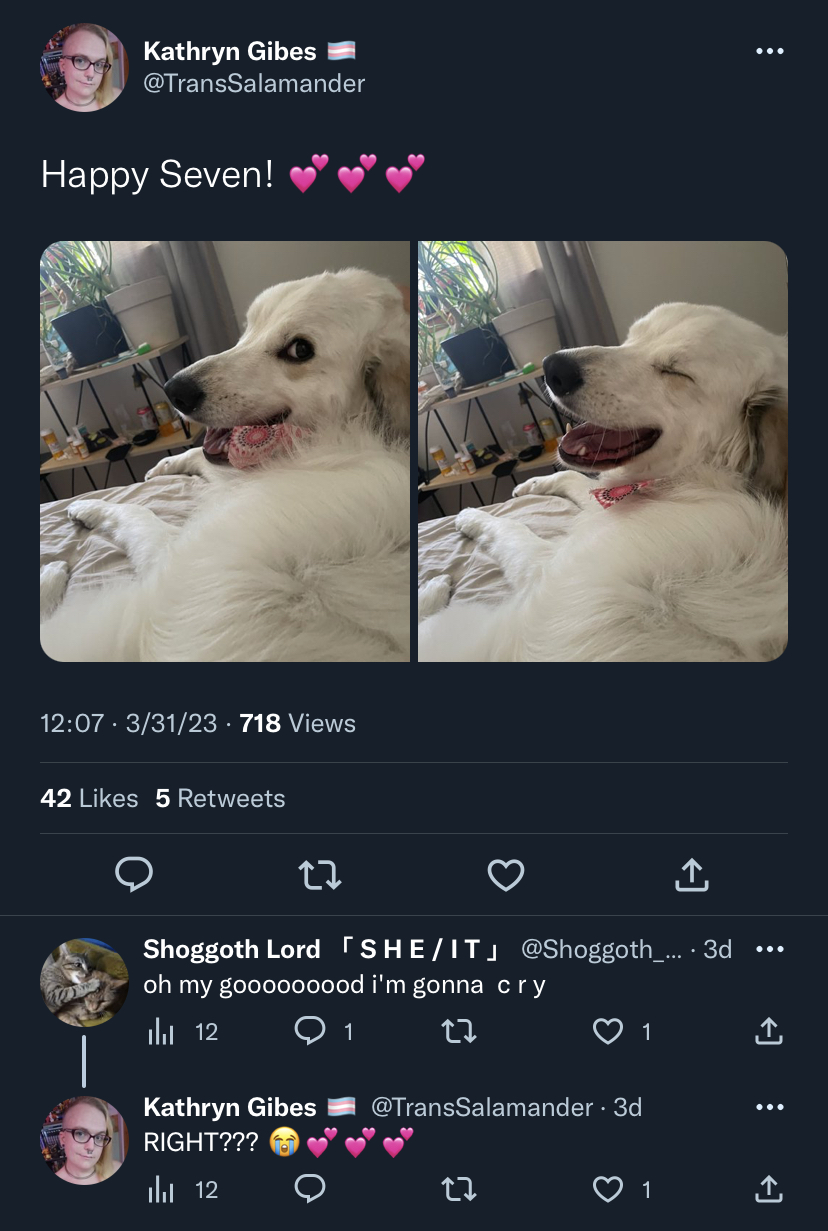Open right dog photo with closed eyes

[603, 451]
